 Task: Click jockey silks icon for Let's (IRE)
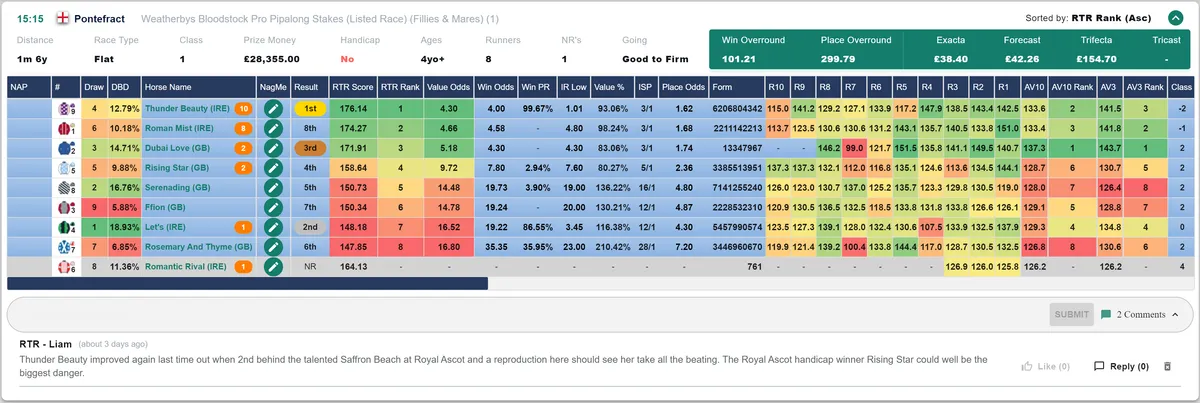(x=66, y=228)
